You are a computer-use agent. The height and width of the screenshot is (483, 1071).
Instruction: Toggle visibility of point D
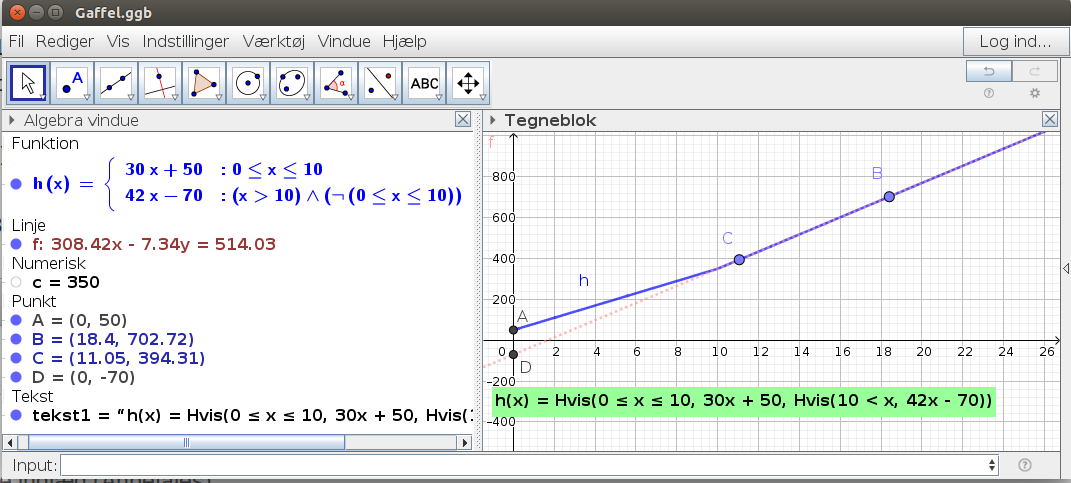click(x=16, y=377)
